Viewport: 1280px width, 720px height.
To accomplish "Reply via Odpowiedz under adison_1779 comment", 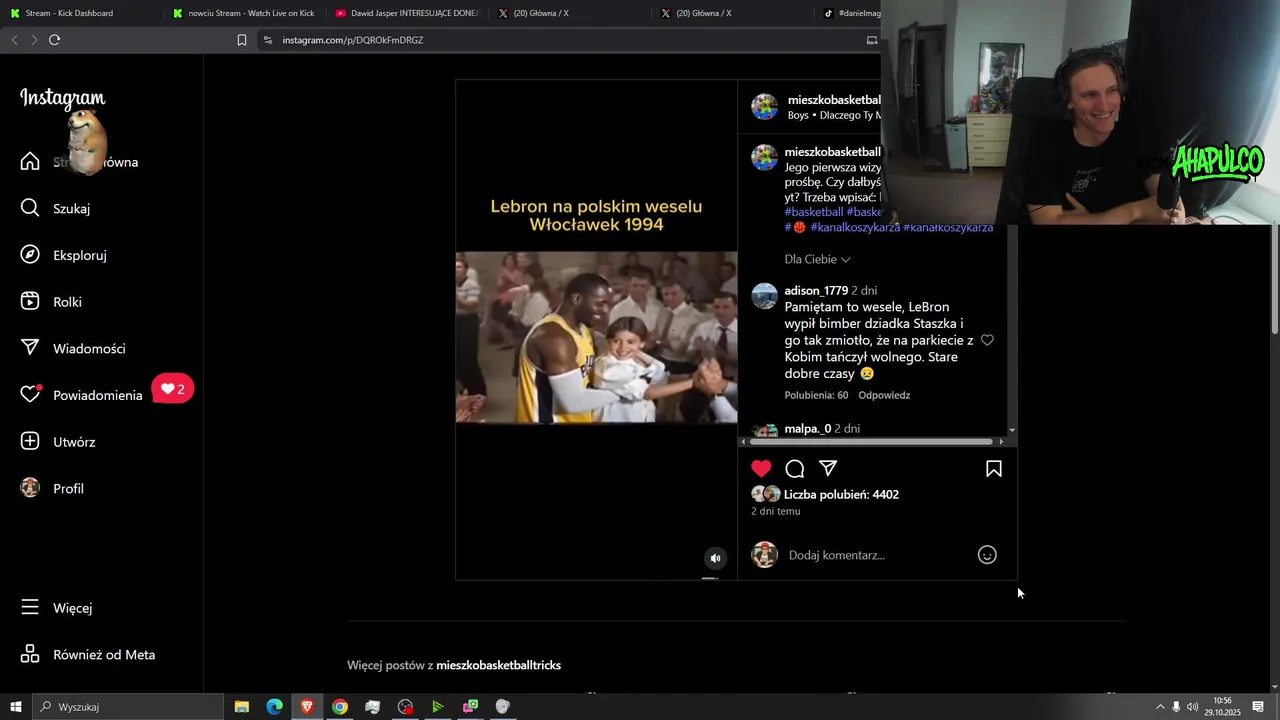I will 884,395.
